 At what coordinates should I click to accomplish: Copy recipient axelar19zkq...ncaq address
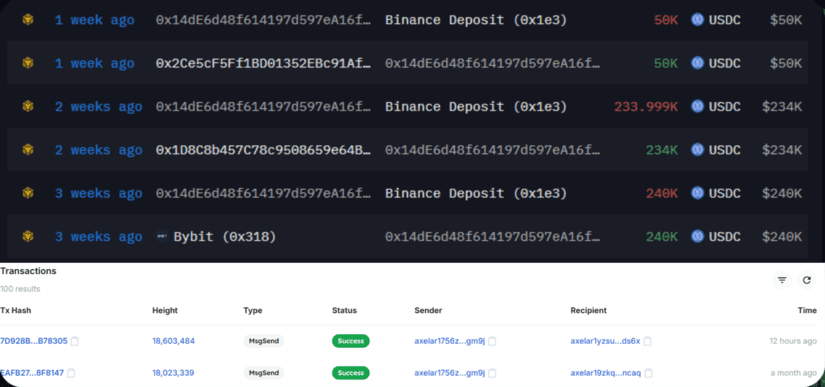click(x=649, y=373)
